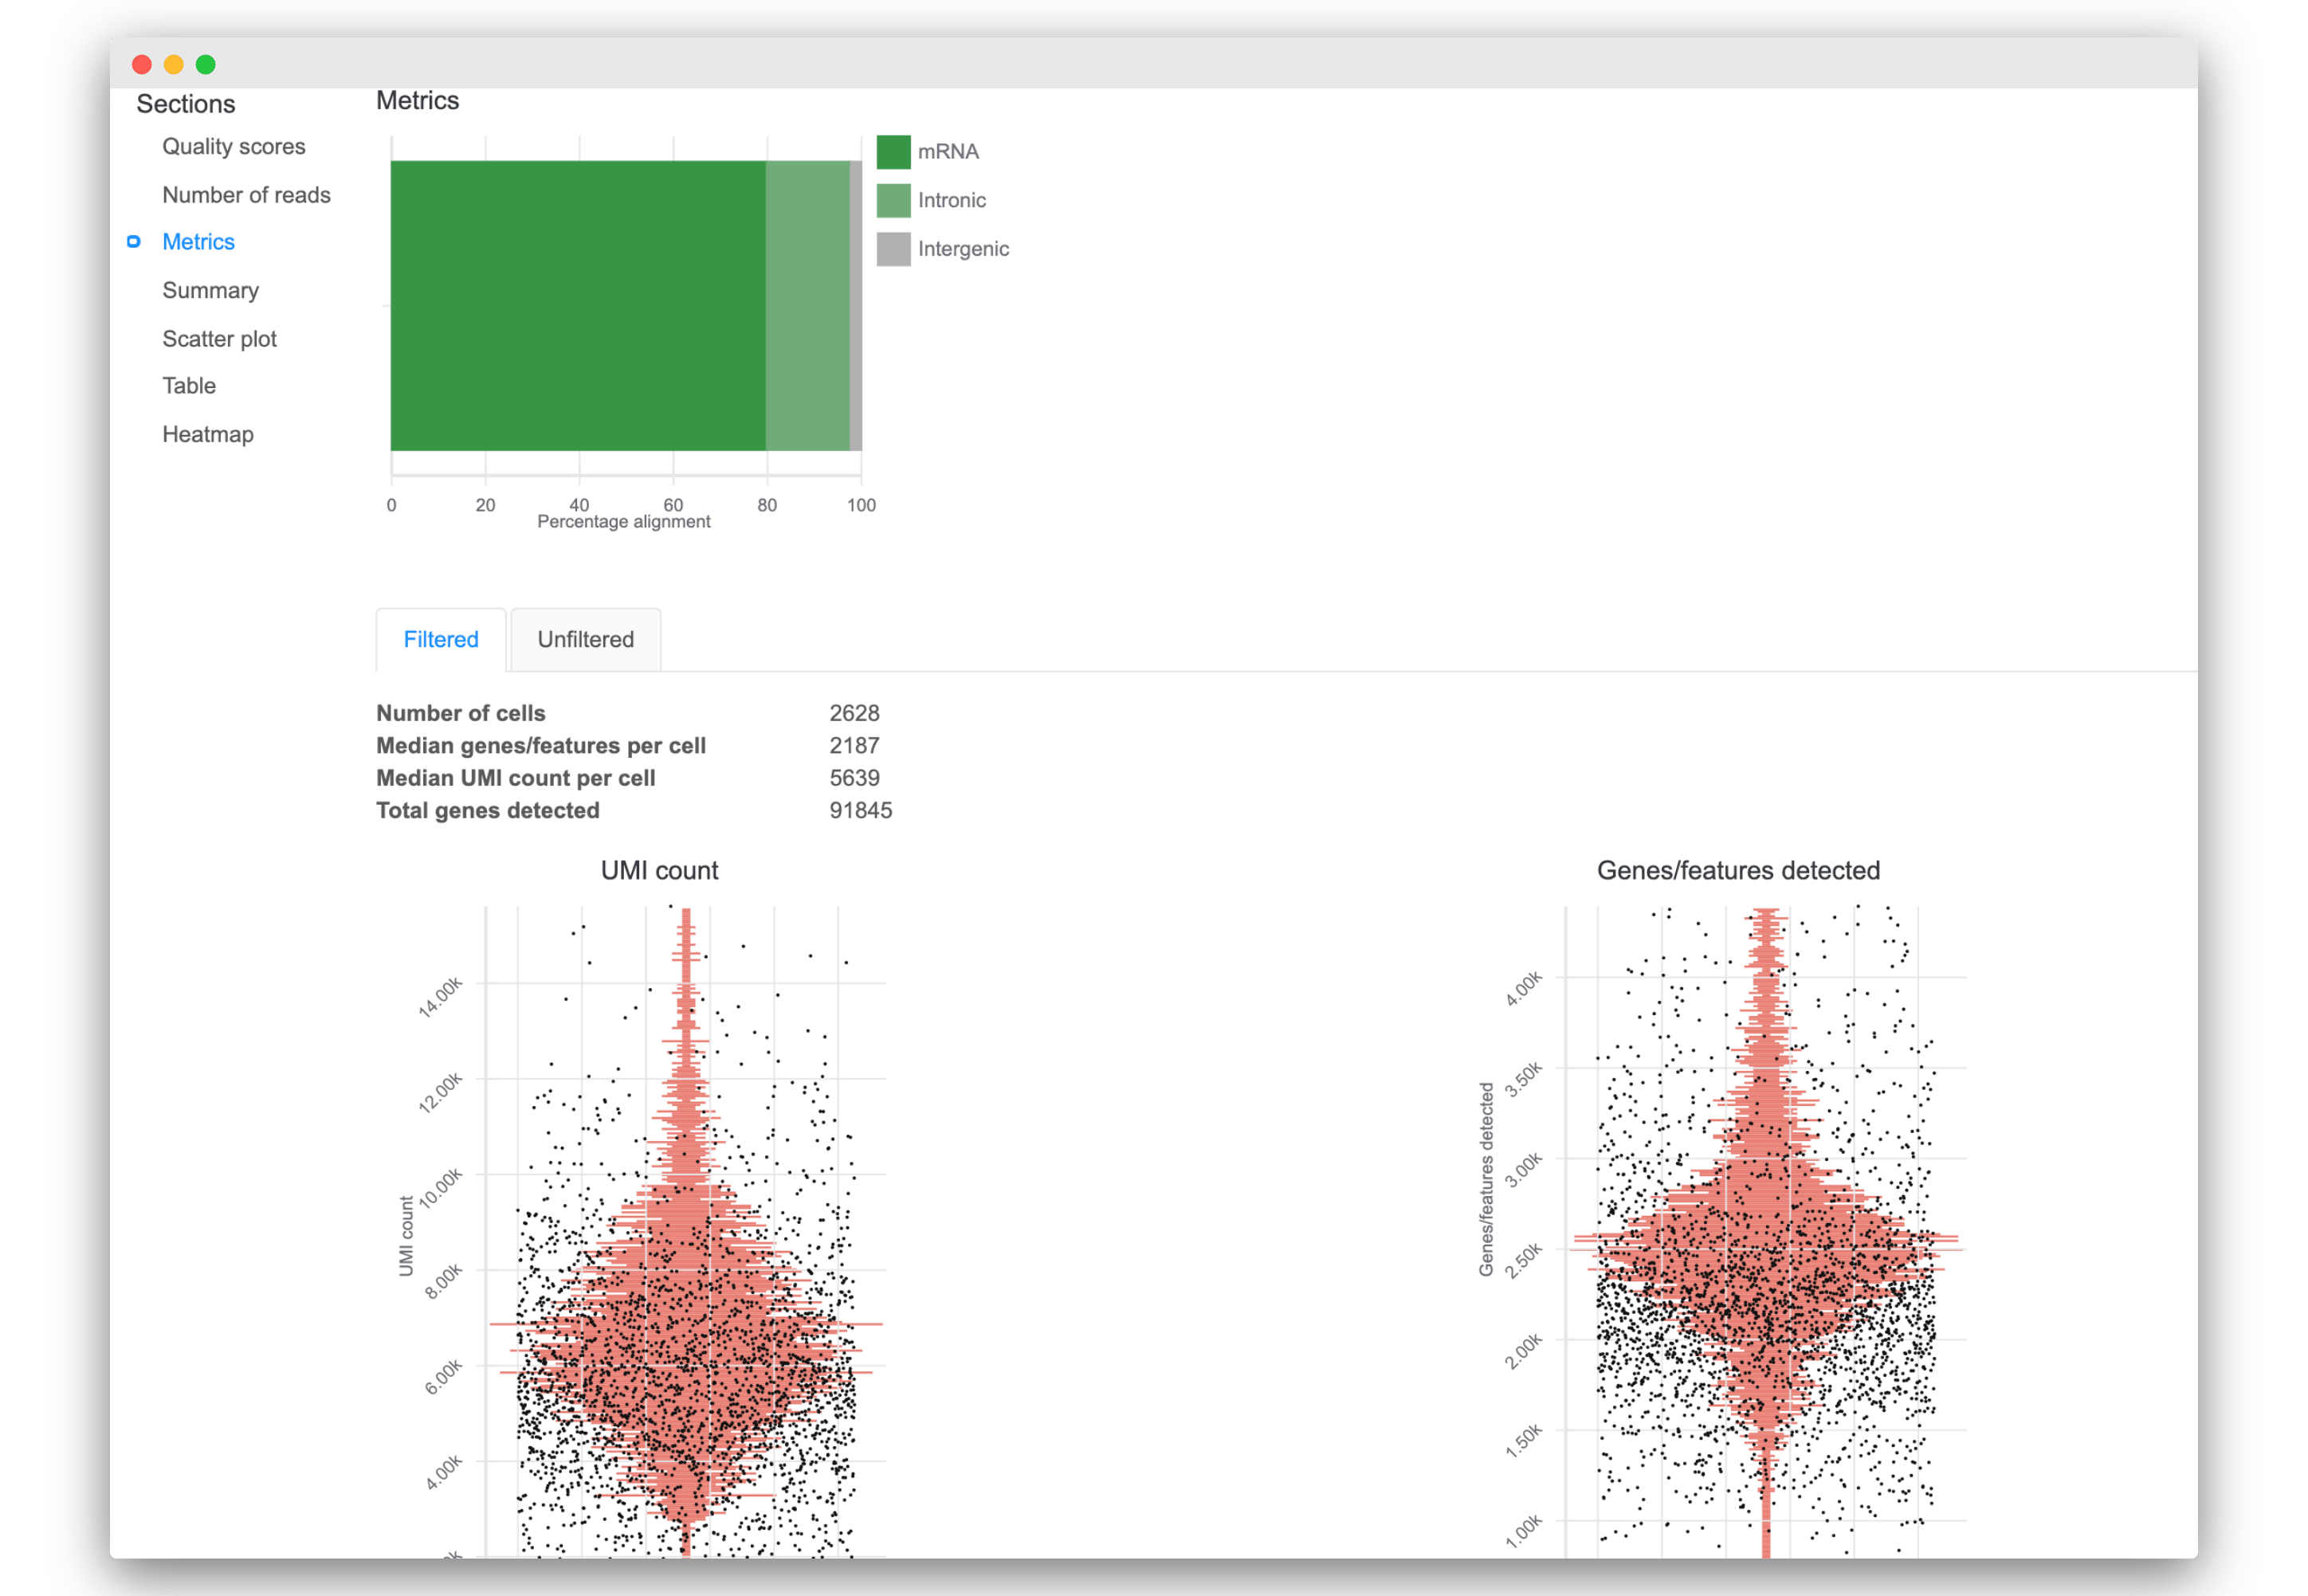Drag the percentage alignment axis slider
The image size is (2308, 1596).
tap(619, 507)
